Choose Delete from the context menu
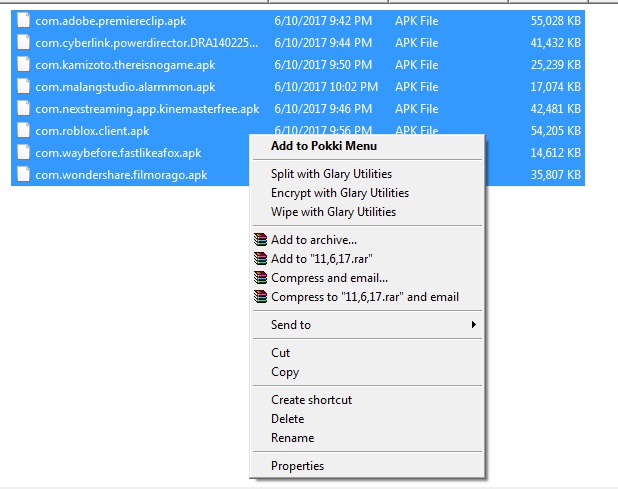Viewport: 618px width, 489px height. [287, 418]
